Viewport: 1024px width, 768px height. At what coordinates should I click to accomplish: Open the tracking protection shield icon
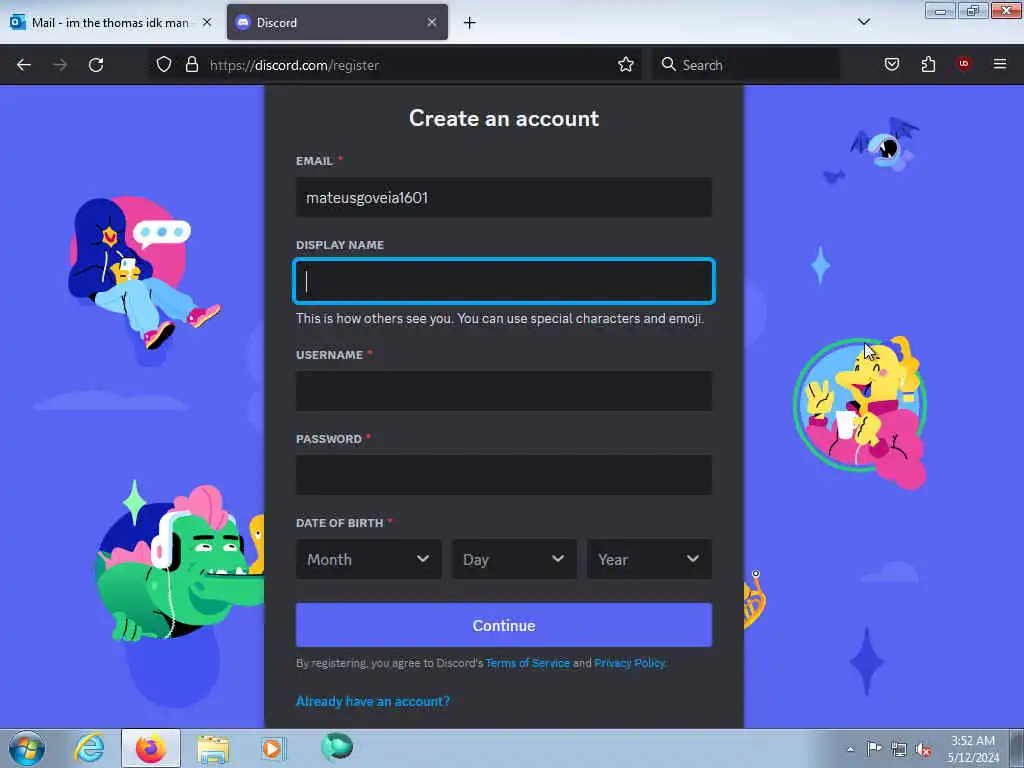point(164,64)
